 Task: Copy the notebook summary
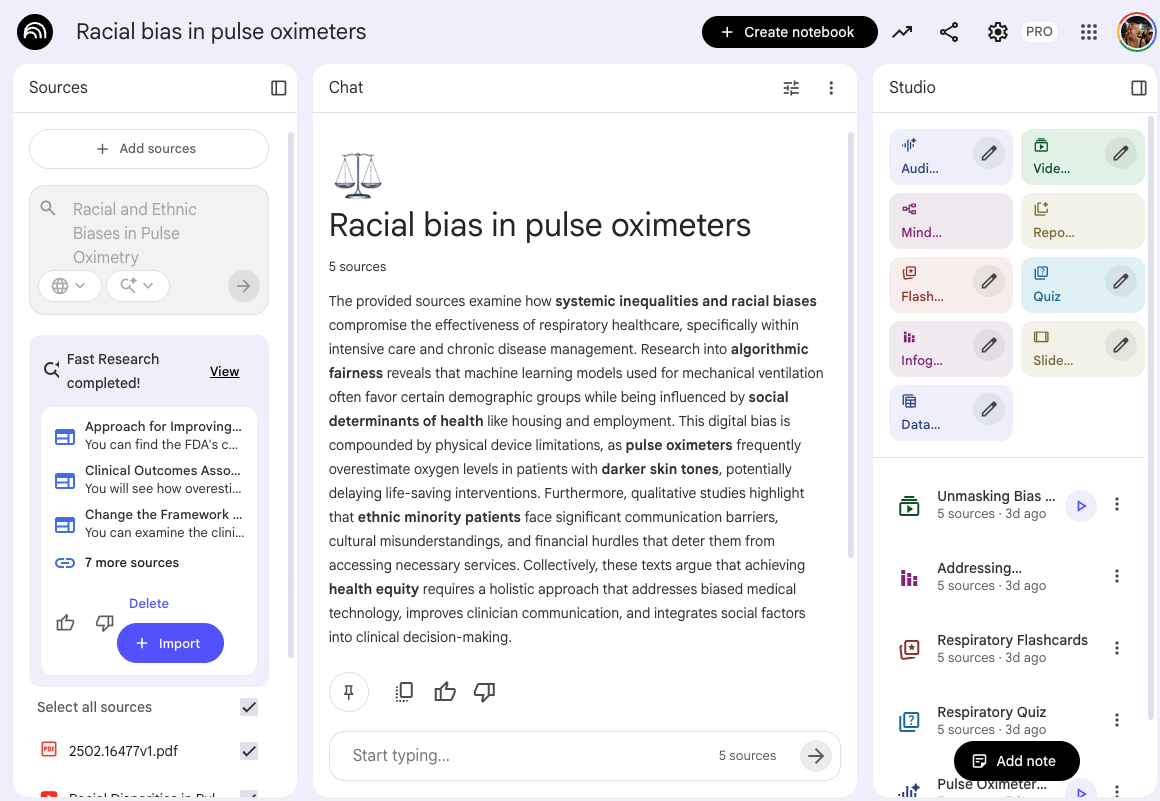click(404, 692)
